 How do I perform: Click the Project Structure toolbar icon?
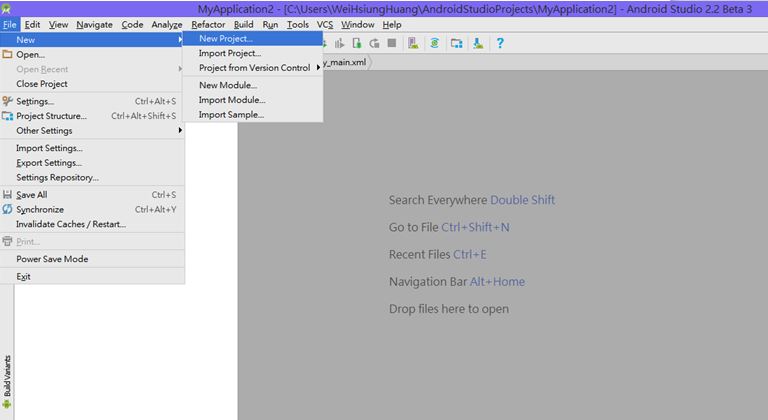click(x=456, y=44)
